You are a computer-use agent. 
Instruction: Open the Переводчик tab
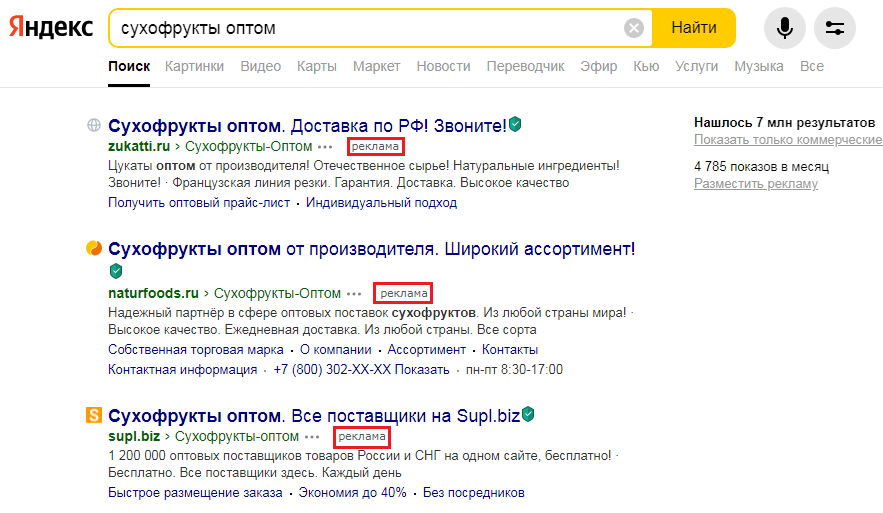[x=525, y=66]
